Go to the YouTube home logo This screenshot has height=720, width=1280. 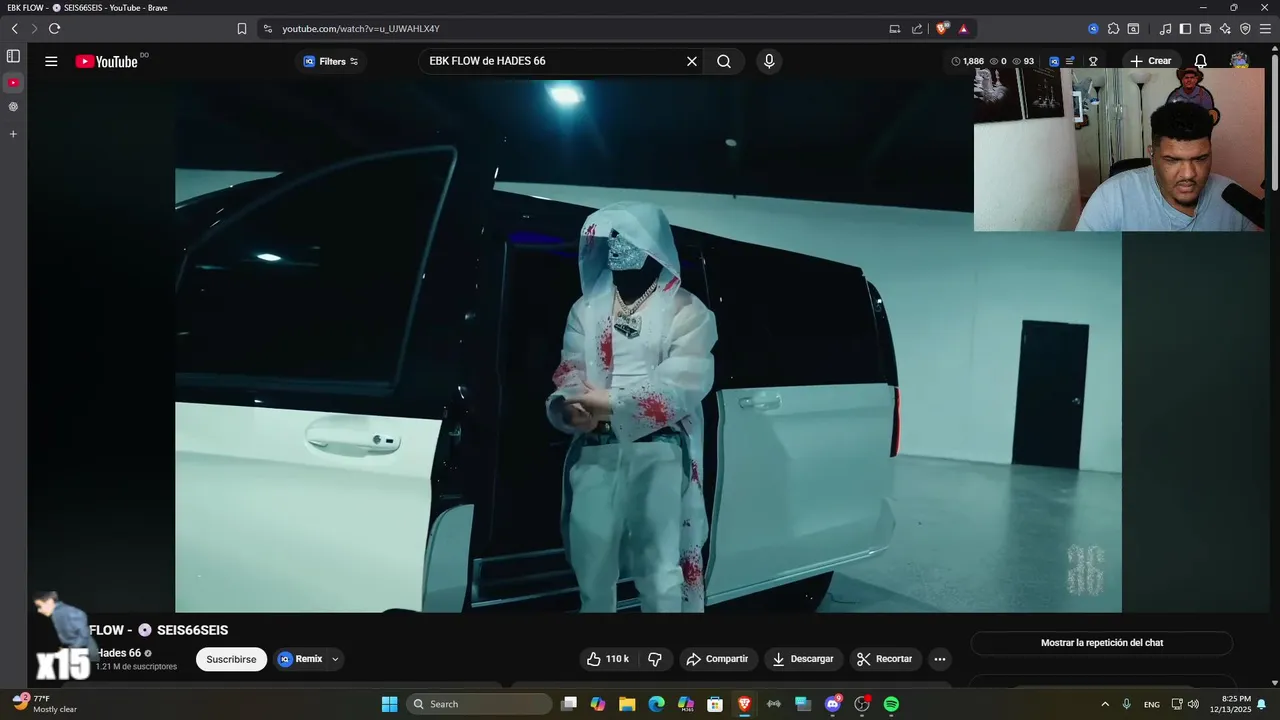click(106, 61)
